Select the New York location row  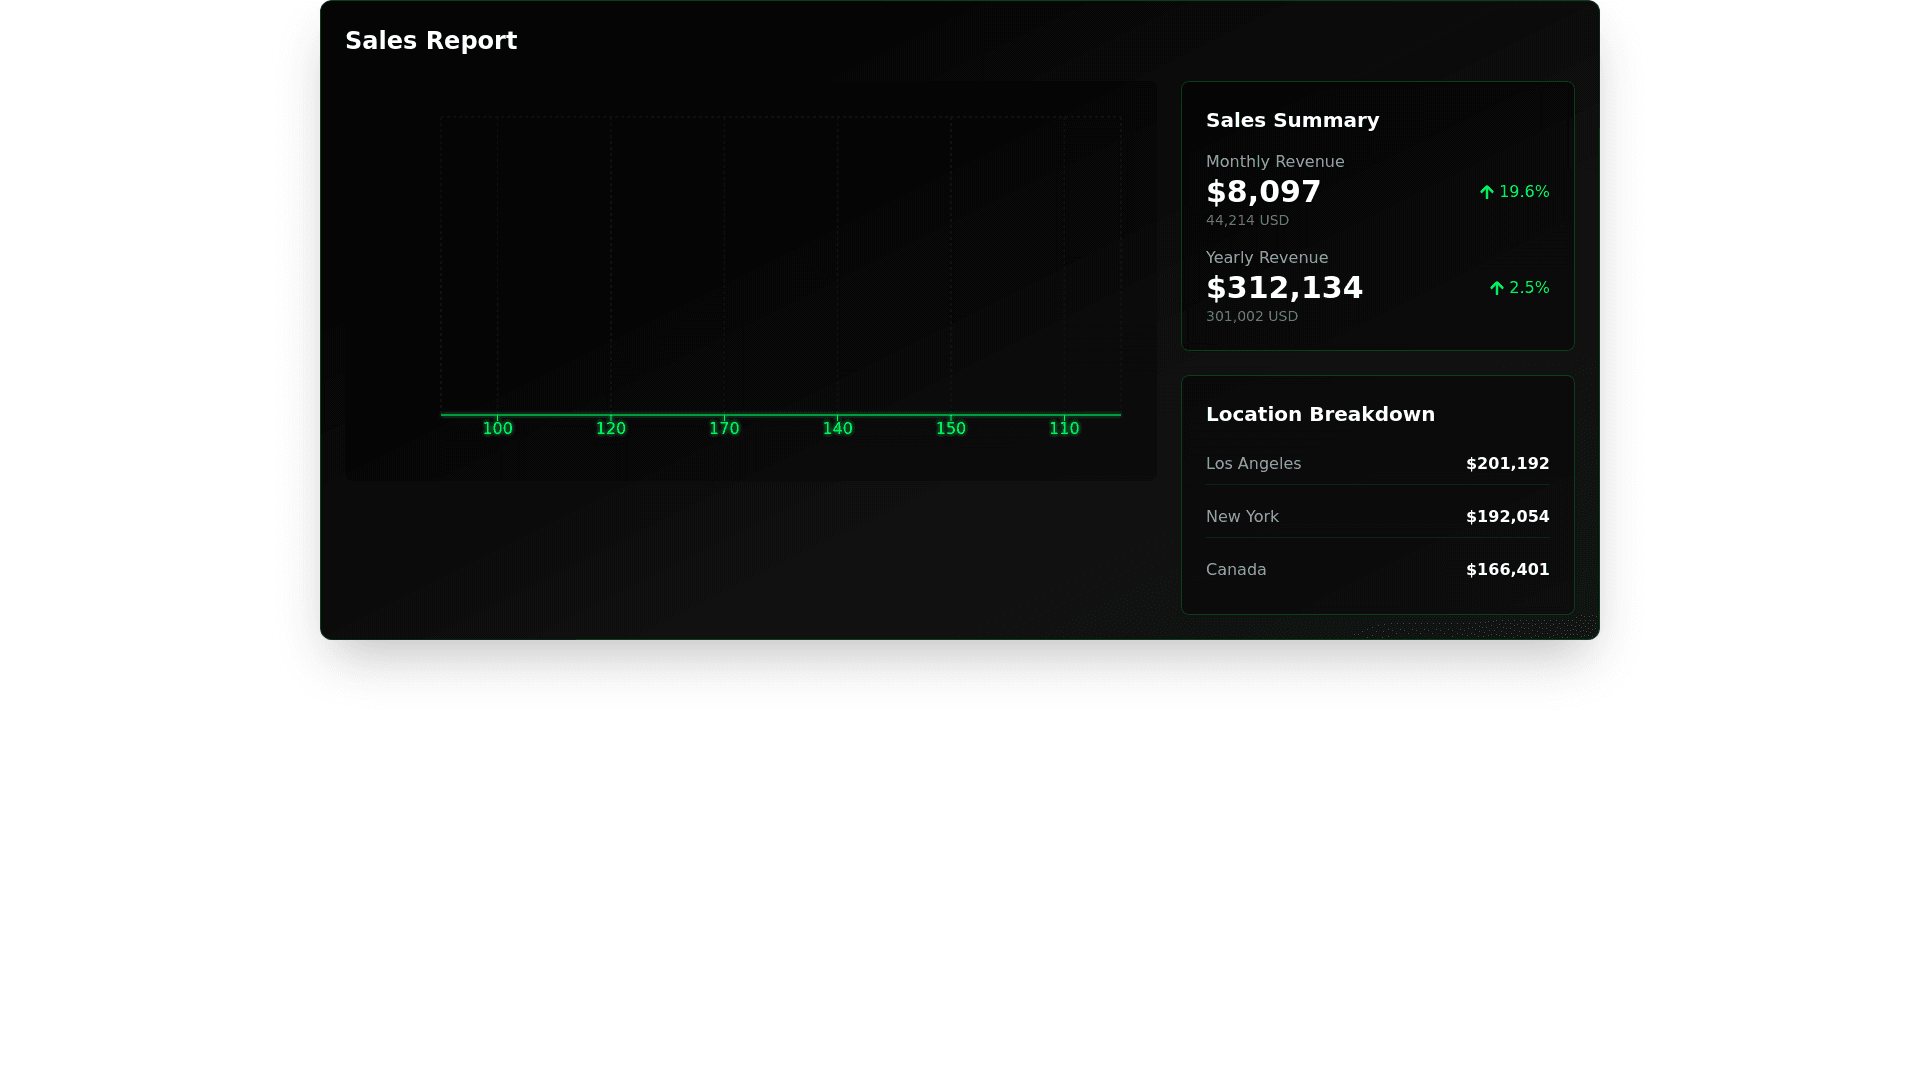pos(1377,517)
